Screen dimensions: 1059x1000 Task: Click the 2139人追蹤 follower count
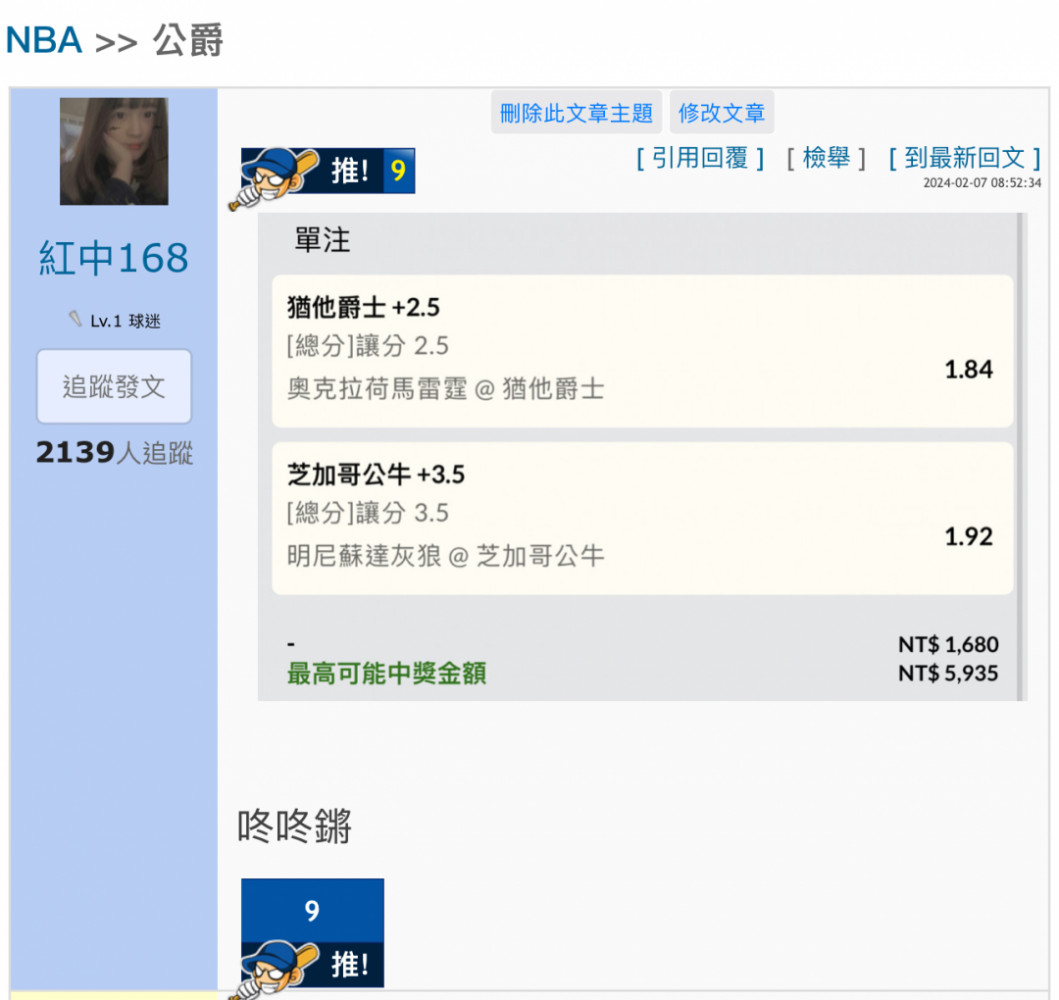pos(114,452)
